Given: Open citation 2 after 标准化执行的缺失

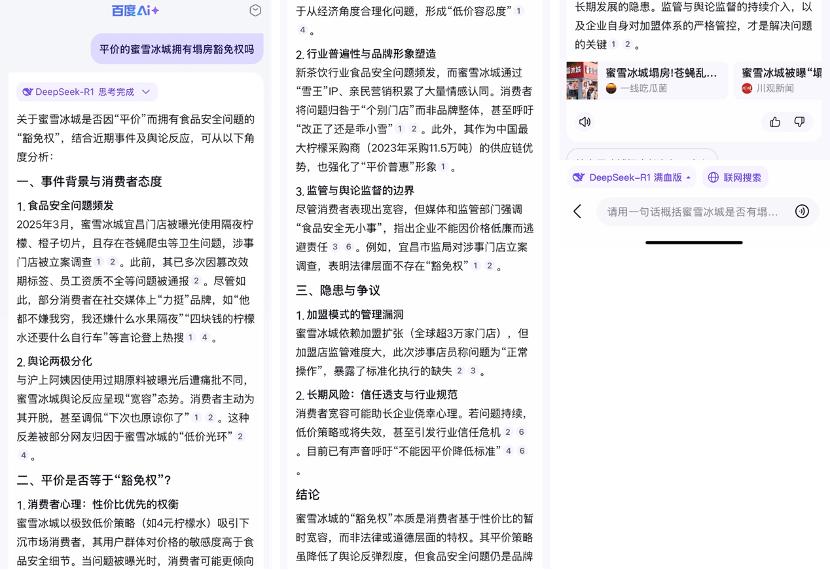Looking at the screenshot, I should point(459,370).
